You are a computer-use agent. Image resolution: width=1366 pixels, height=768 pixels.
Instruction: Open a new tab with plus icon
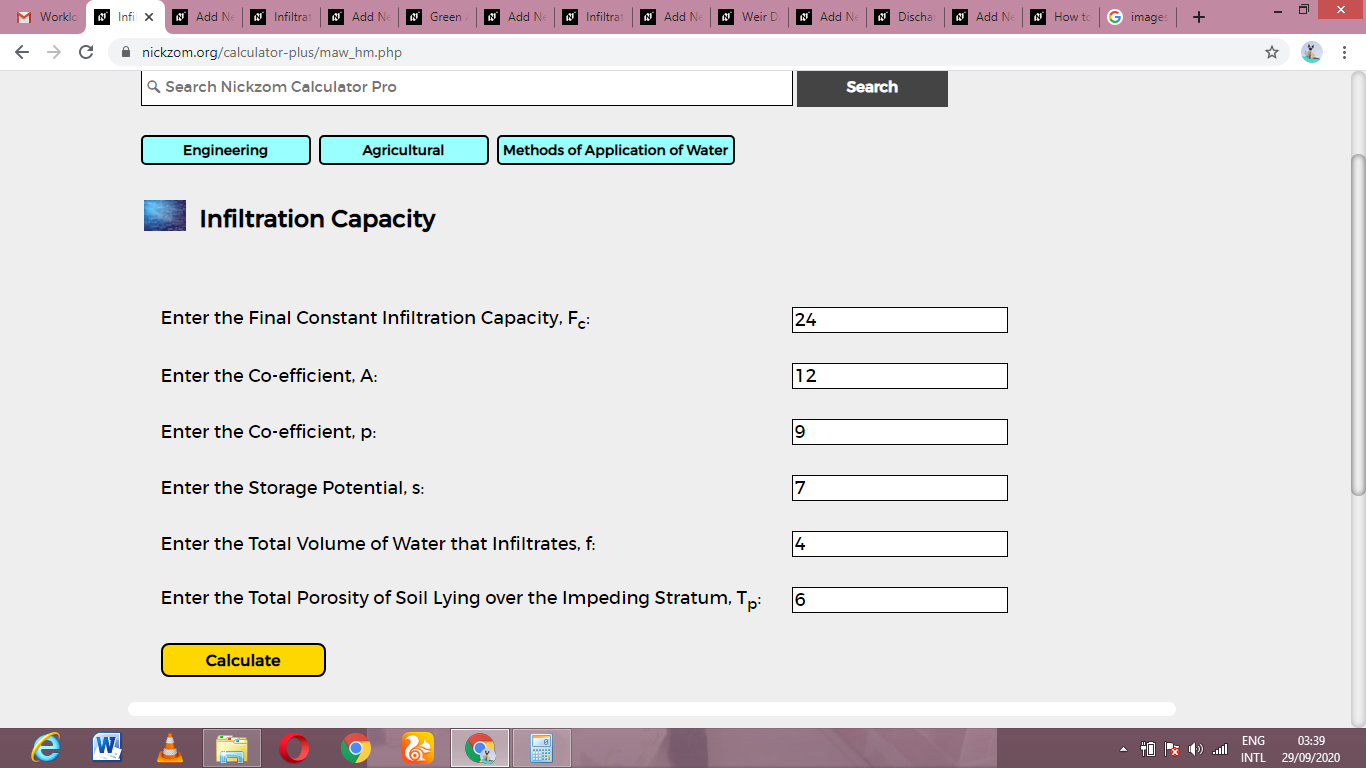tap(1199, 17)
